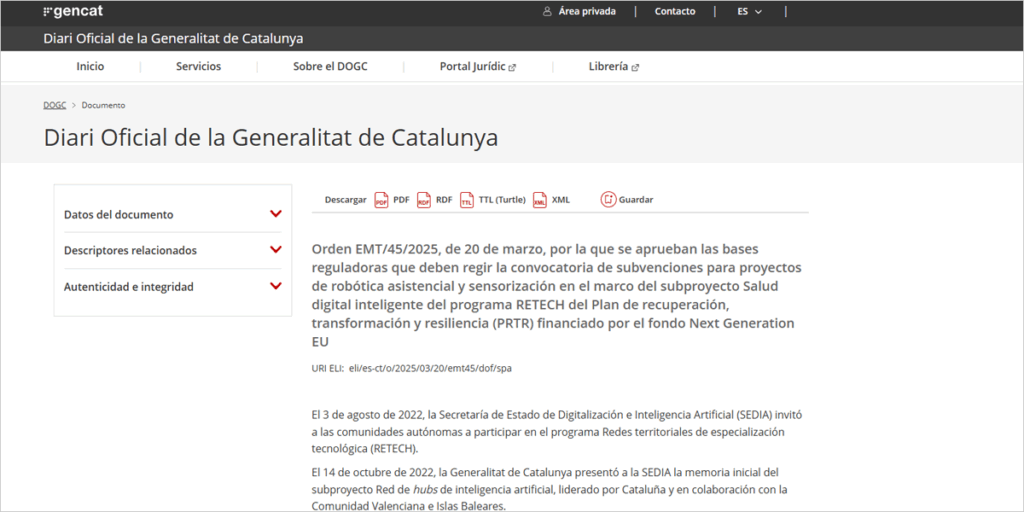Click external link icon beside Portal Jurídic
This screenshot has width=1024, height=512.
tap(513, 67)
